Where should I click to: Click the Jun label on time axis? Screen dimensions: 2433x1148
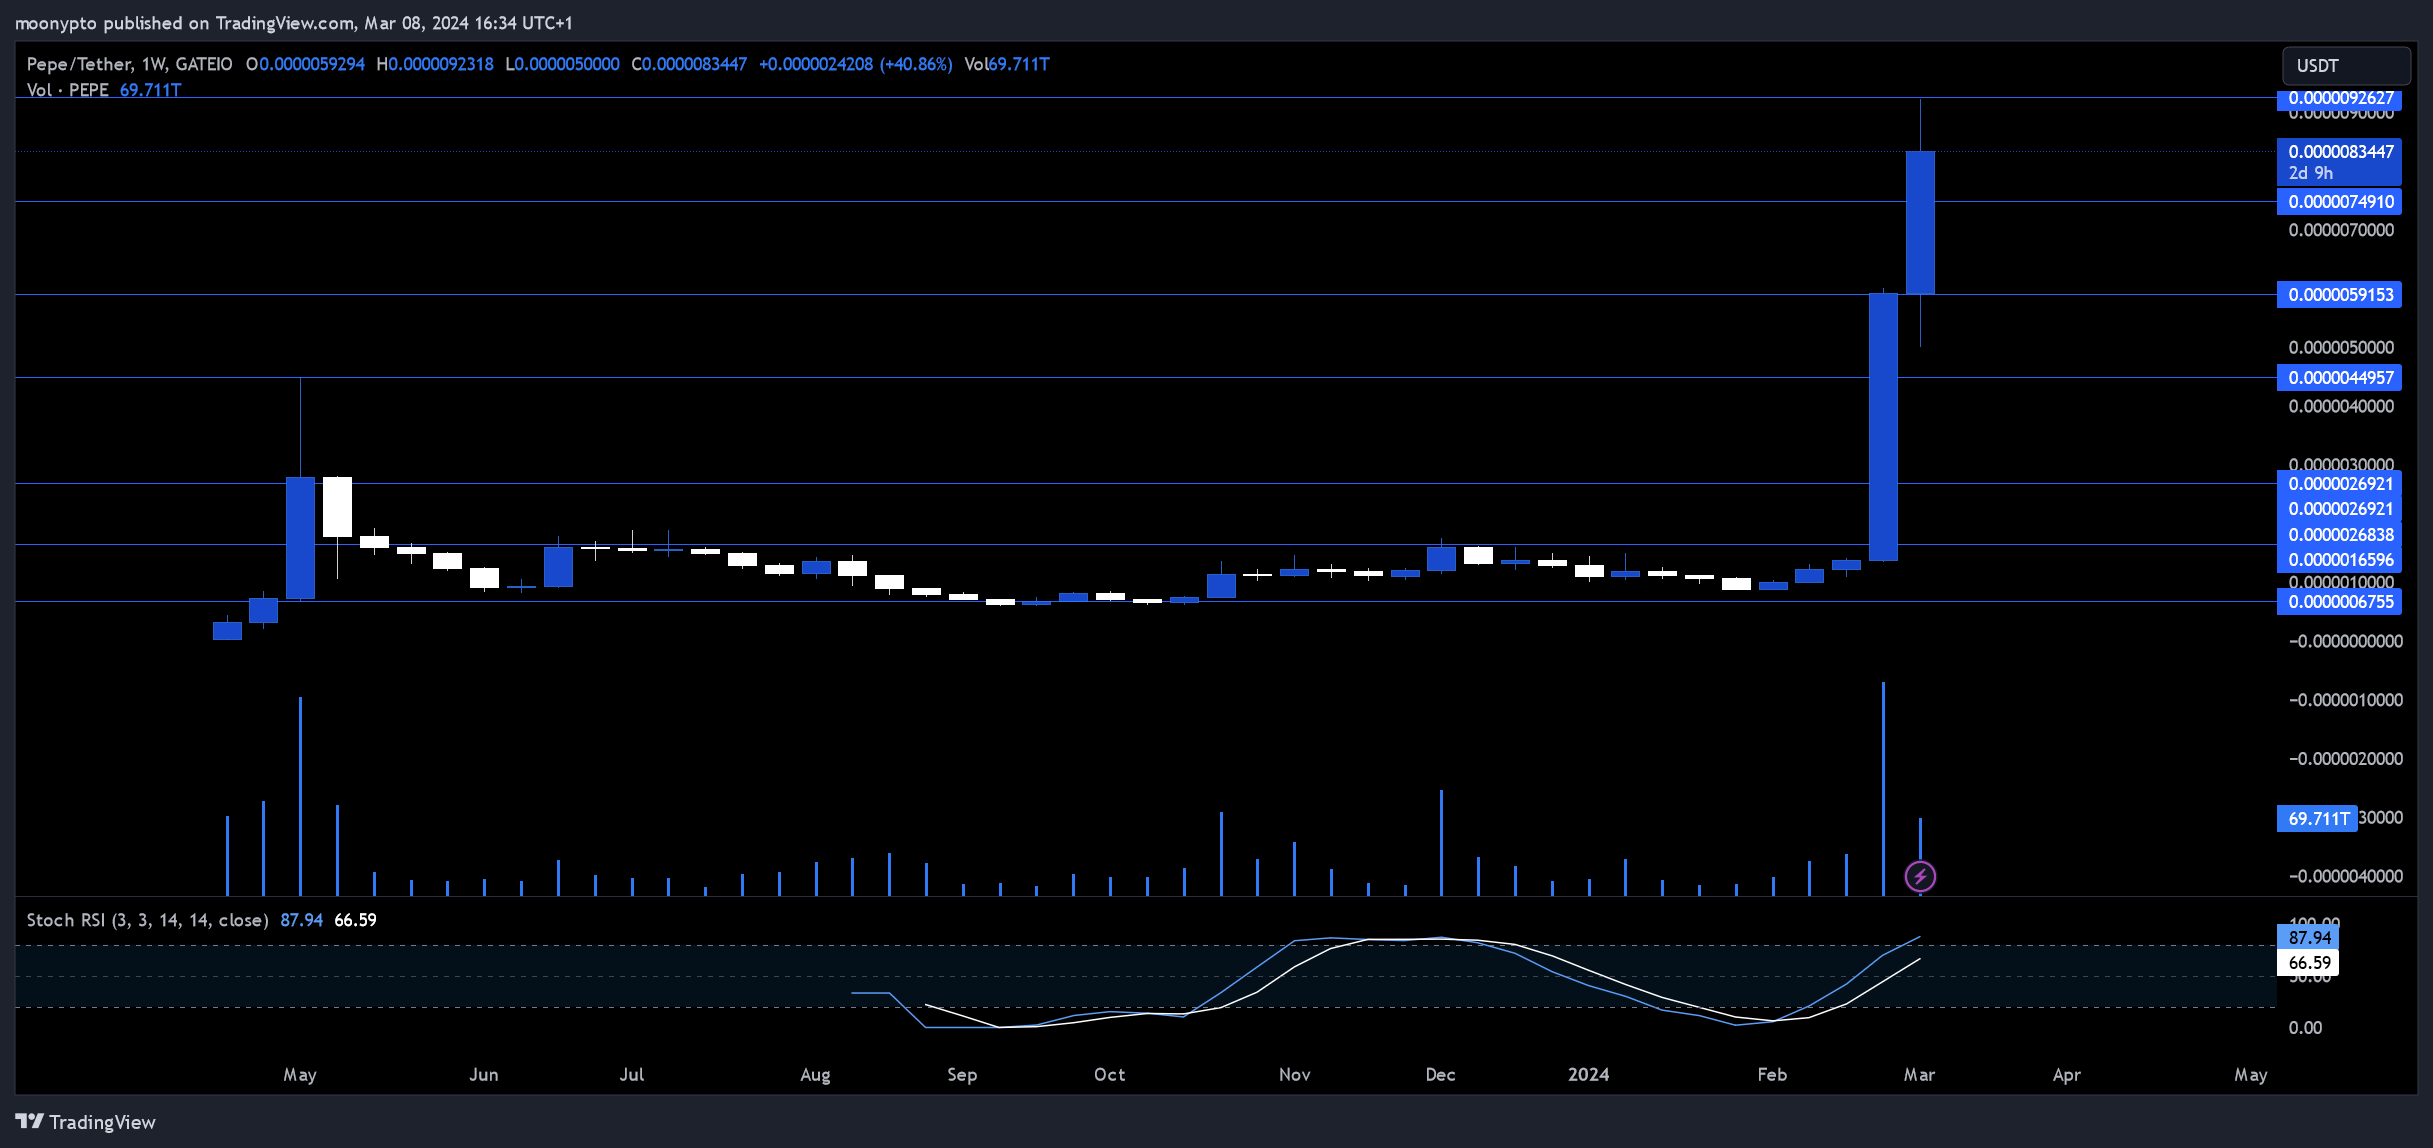[483, 1075]
